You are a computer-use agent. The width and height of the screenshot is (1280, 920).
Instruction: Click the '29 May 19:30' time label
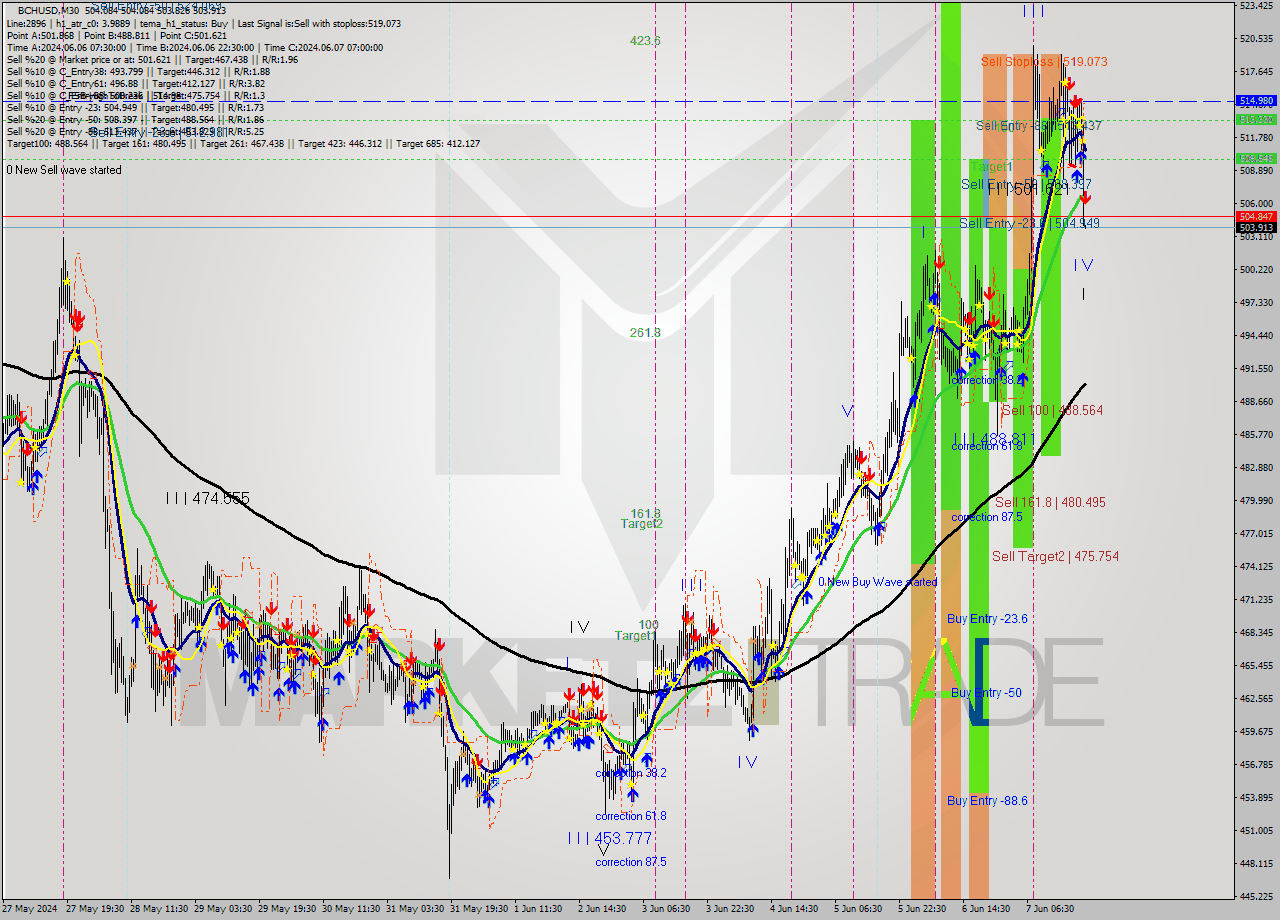[x=288, y=909]
